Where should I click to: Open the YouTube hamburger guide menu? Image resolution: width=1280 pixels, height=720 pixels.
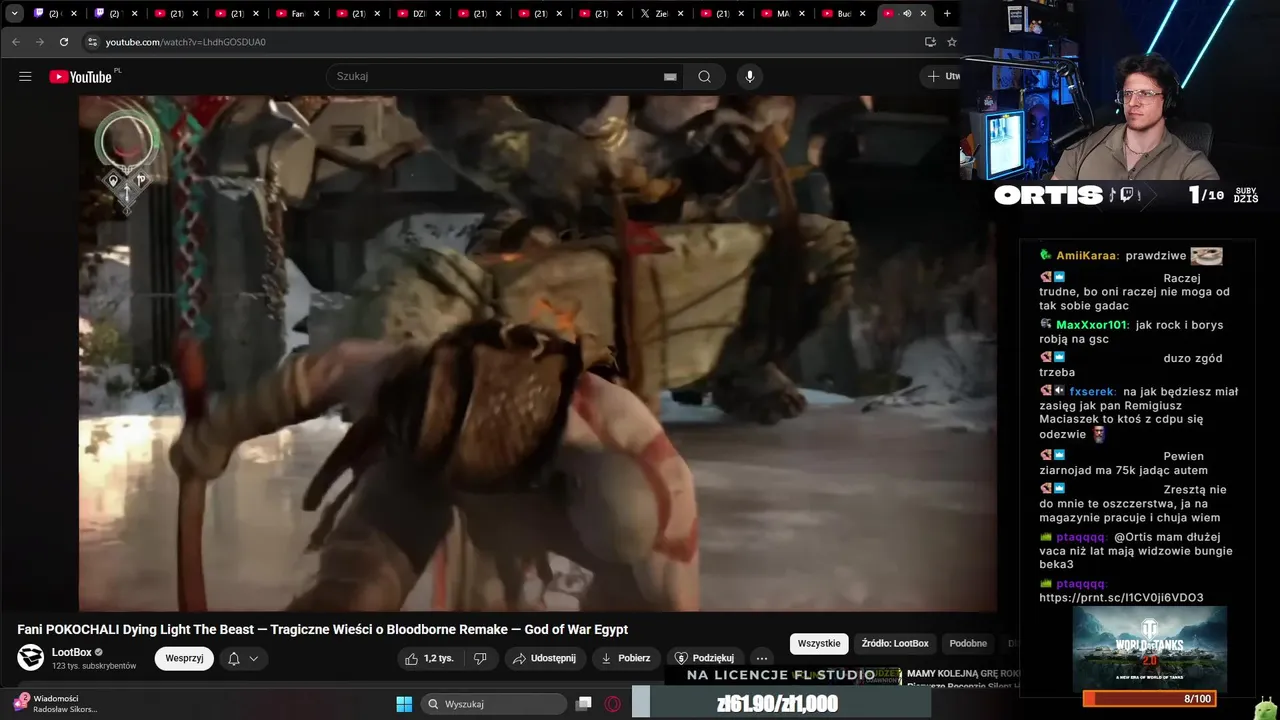tap(25, 76)
